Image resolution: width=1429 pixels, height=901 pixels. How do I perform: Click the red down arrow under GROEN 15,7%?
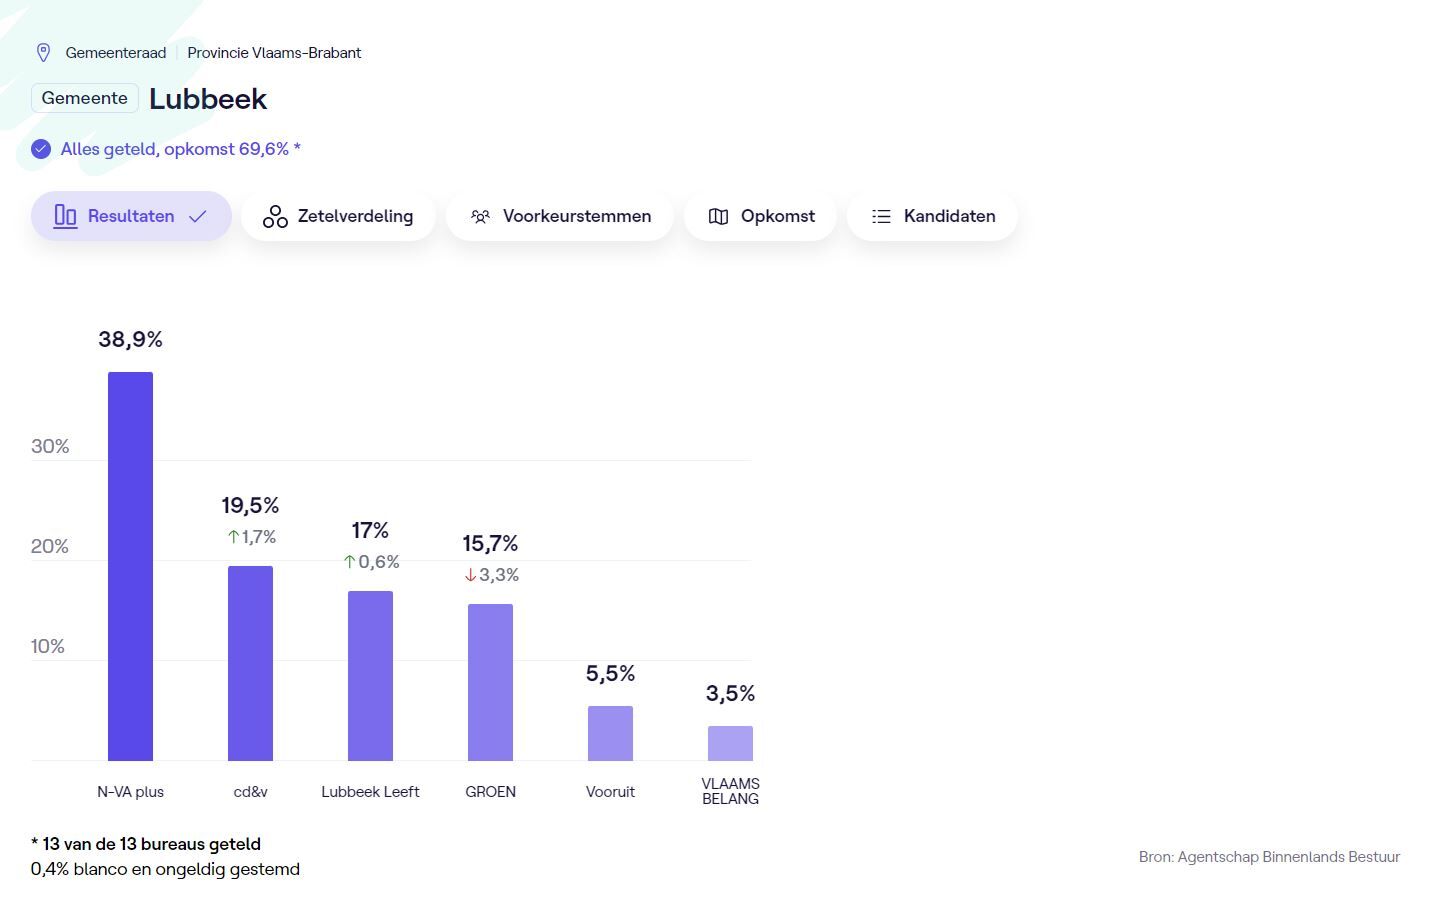470,575
